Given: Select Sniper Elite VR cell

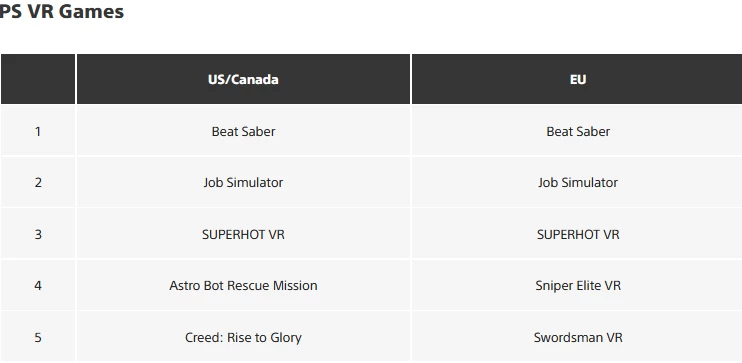Looking at the screenshot, I should pyautogui.click(x=577, y=285).
